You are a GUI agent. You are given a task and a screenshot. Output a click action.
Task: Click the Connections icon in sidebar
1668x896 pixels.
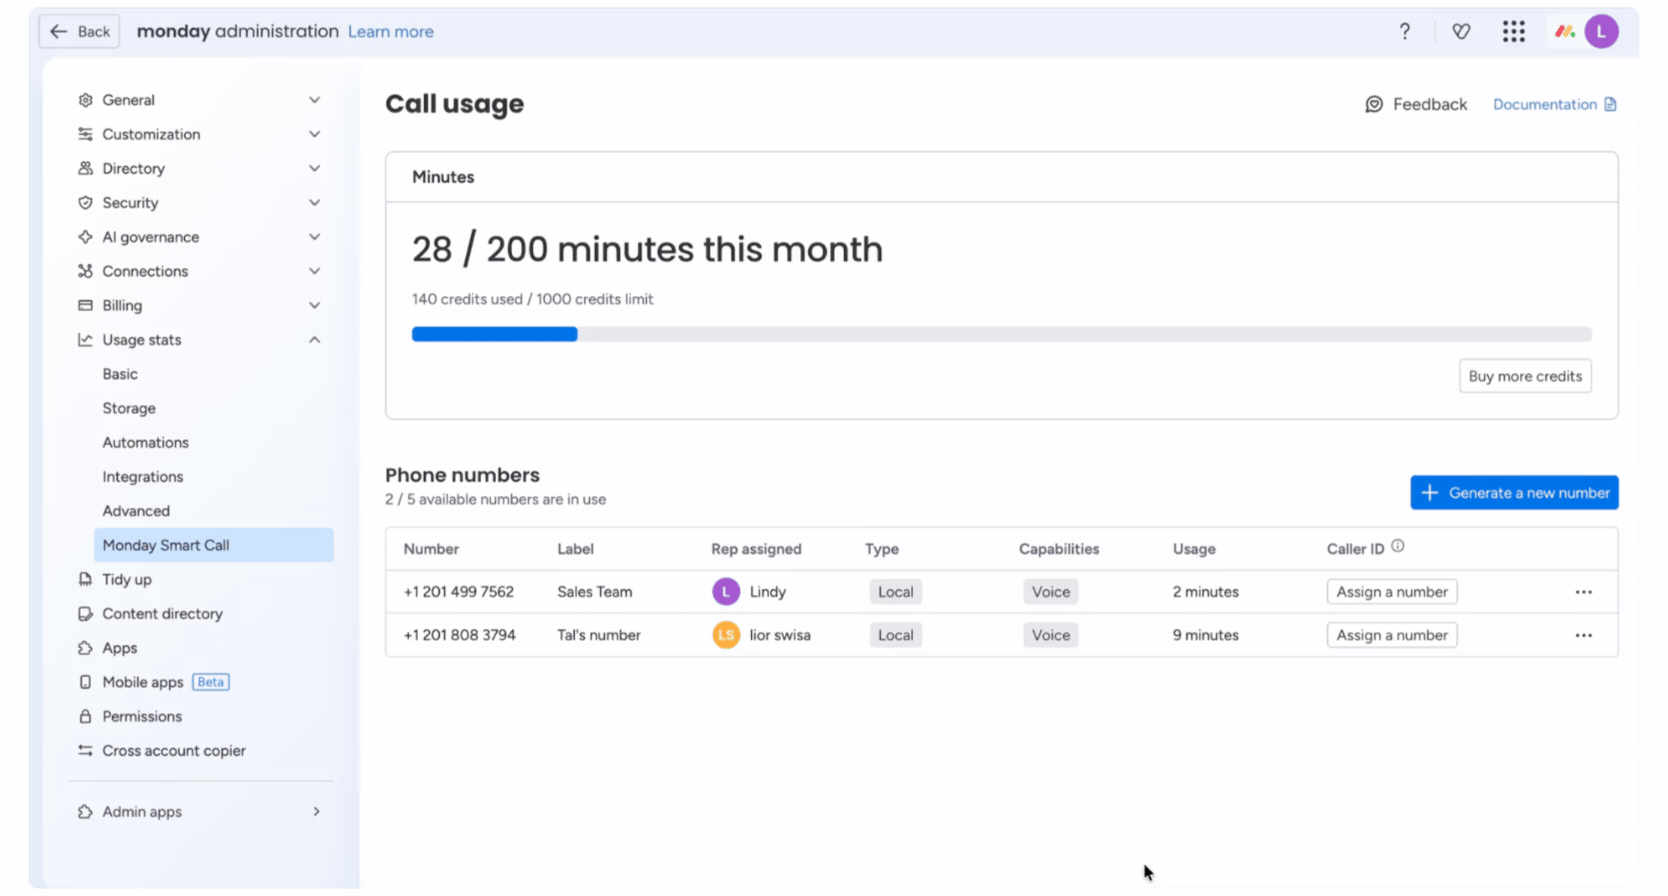tap(85, 271)
